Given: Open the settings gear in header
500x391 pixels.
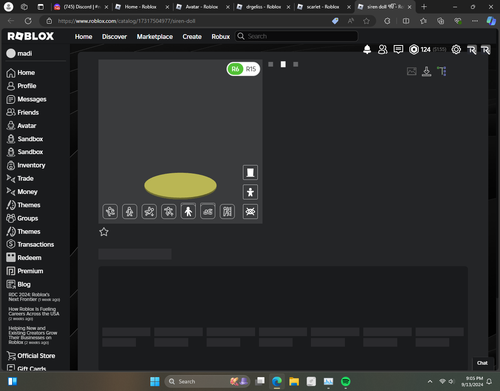Looking at the screenshot, I should [456, 50].
